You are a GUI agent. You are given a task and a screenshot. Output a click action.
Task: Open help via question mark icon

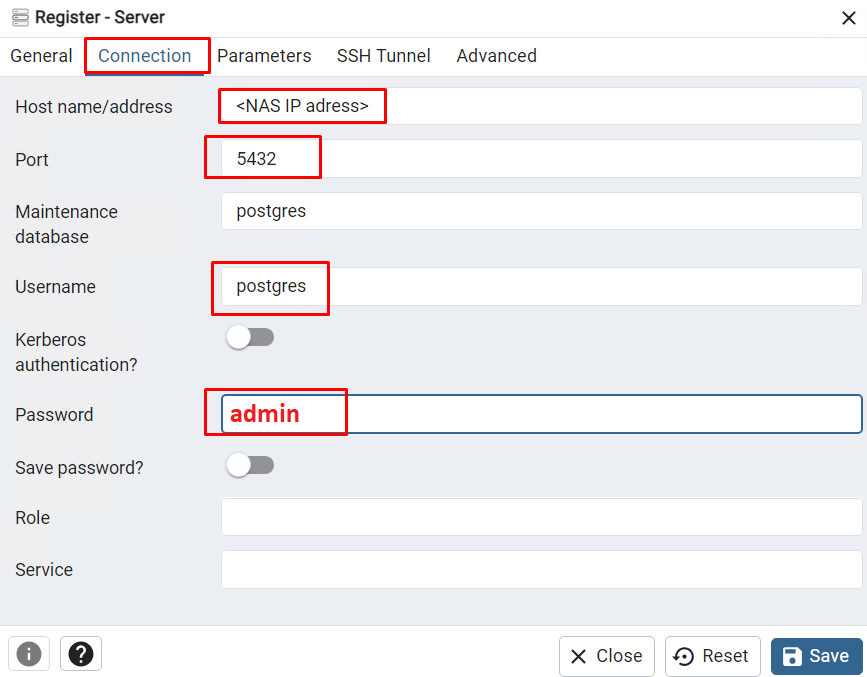coord(81,654)
